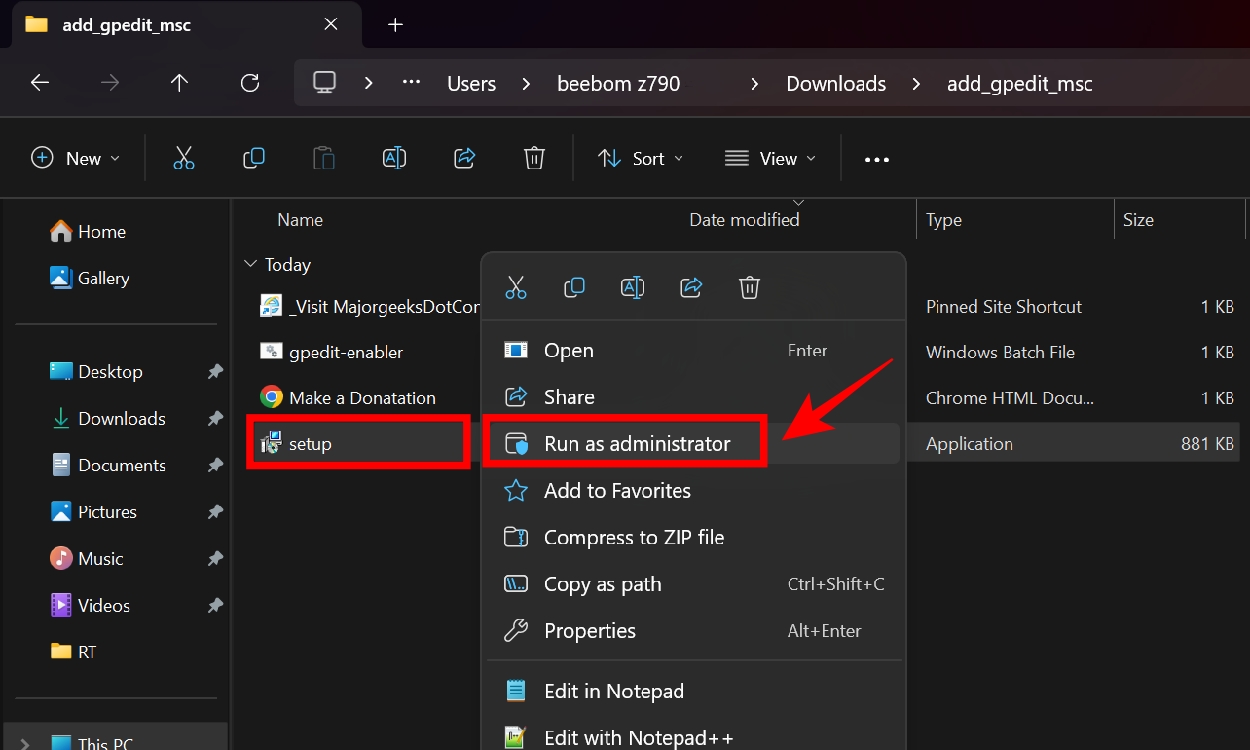Viewport: 1250px width, 750px height.
Task: Click Edit in Notepad in the context menu
Action: pos(613,690)
